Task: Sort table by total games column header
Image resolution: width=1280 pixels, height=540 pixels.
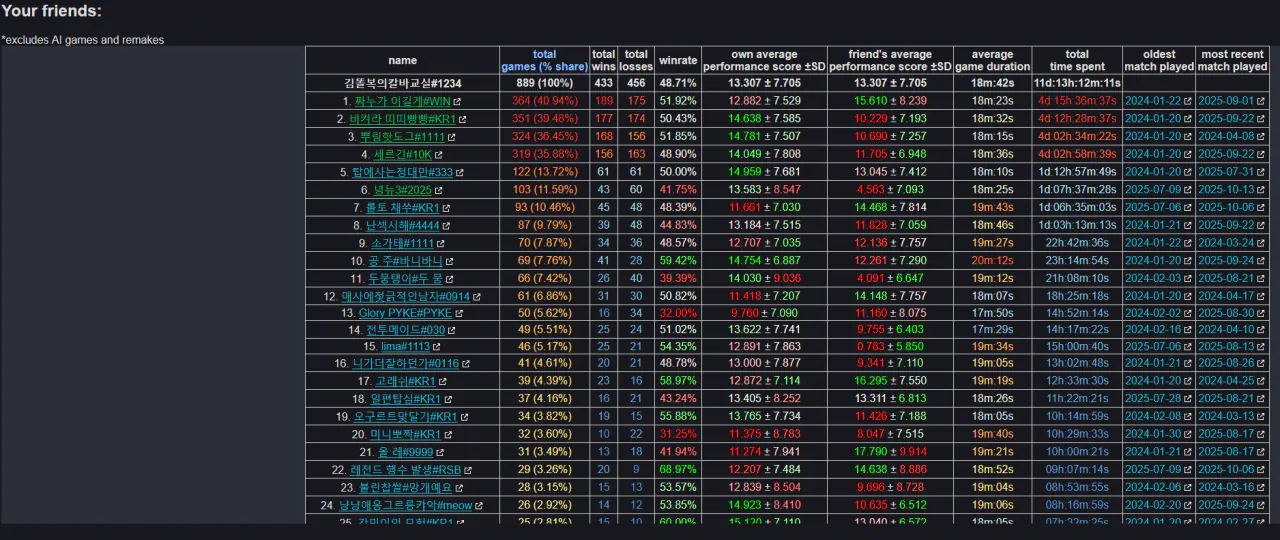Action: tap(544, 60)
